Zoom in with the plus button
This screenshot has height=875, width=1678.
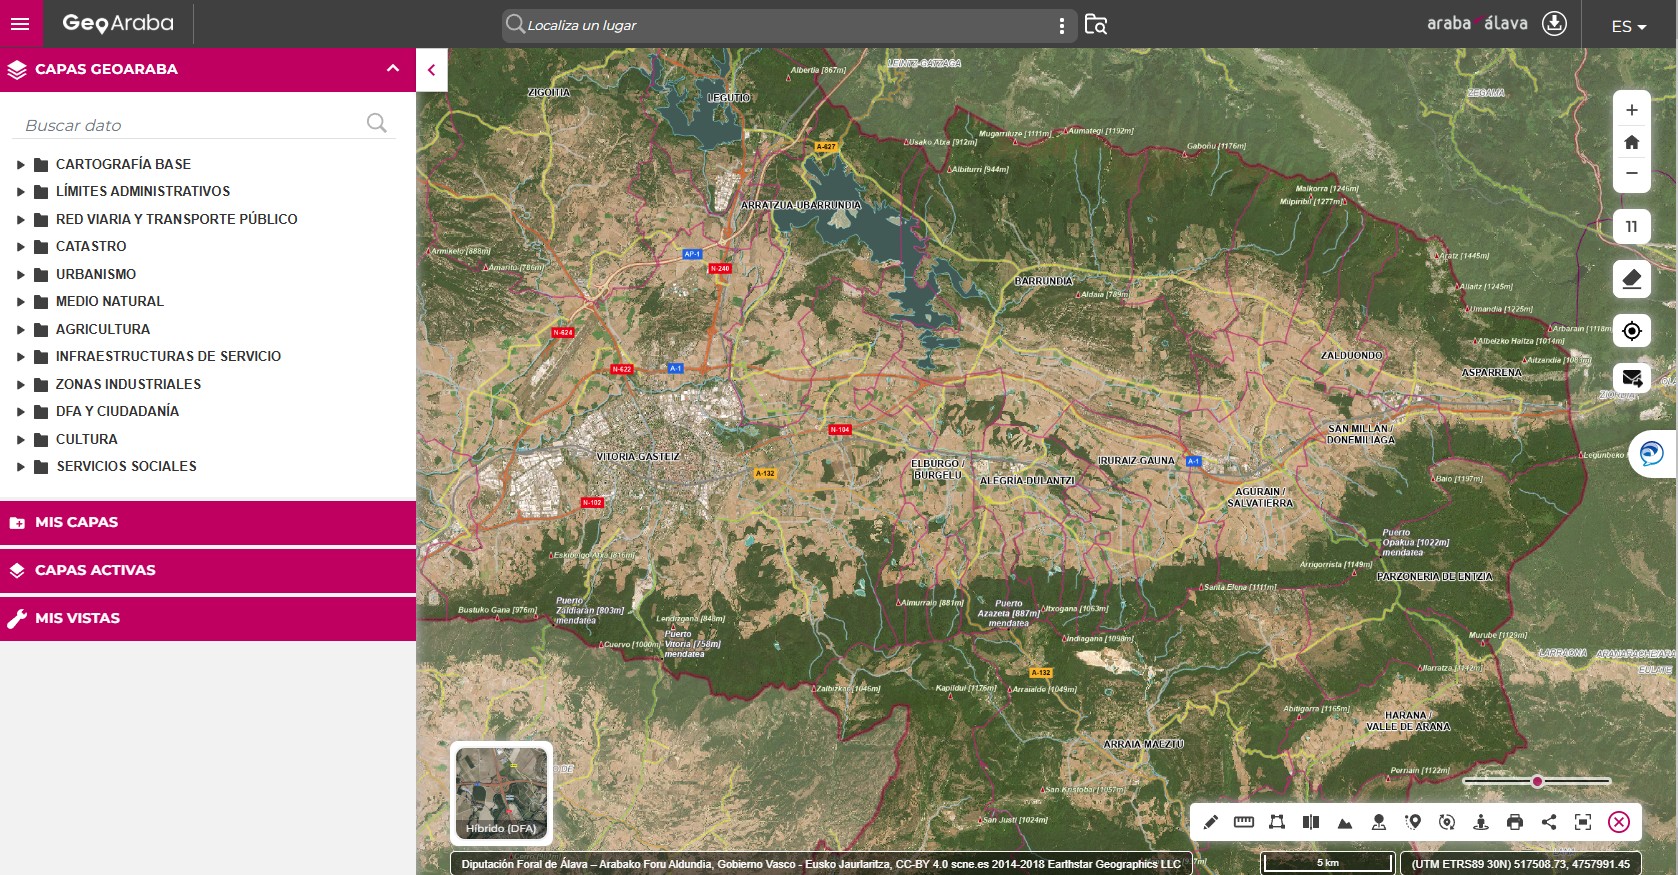tap(1632, 110)
